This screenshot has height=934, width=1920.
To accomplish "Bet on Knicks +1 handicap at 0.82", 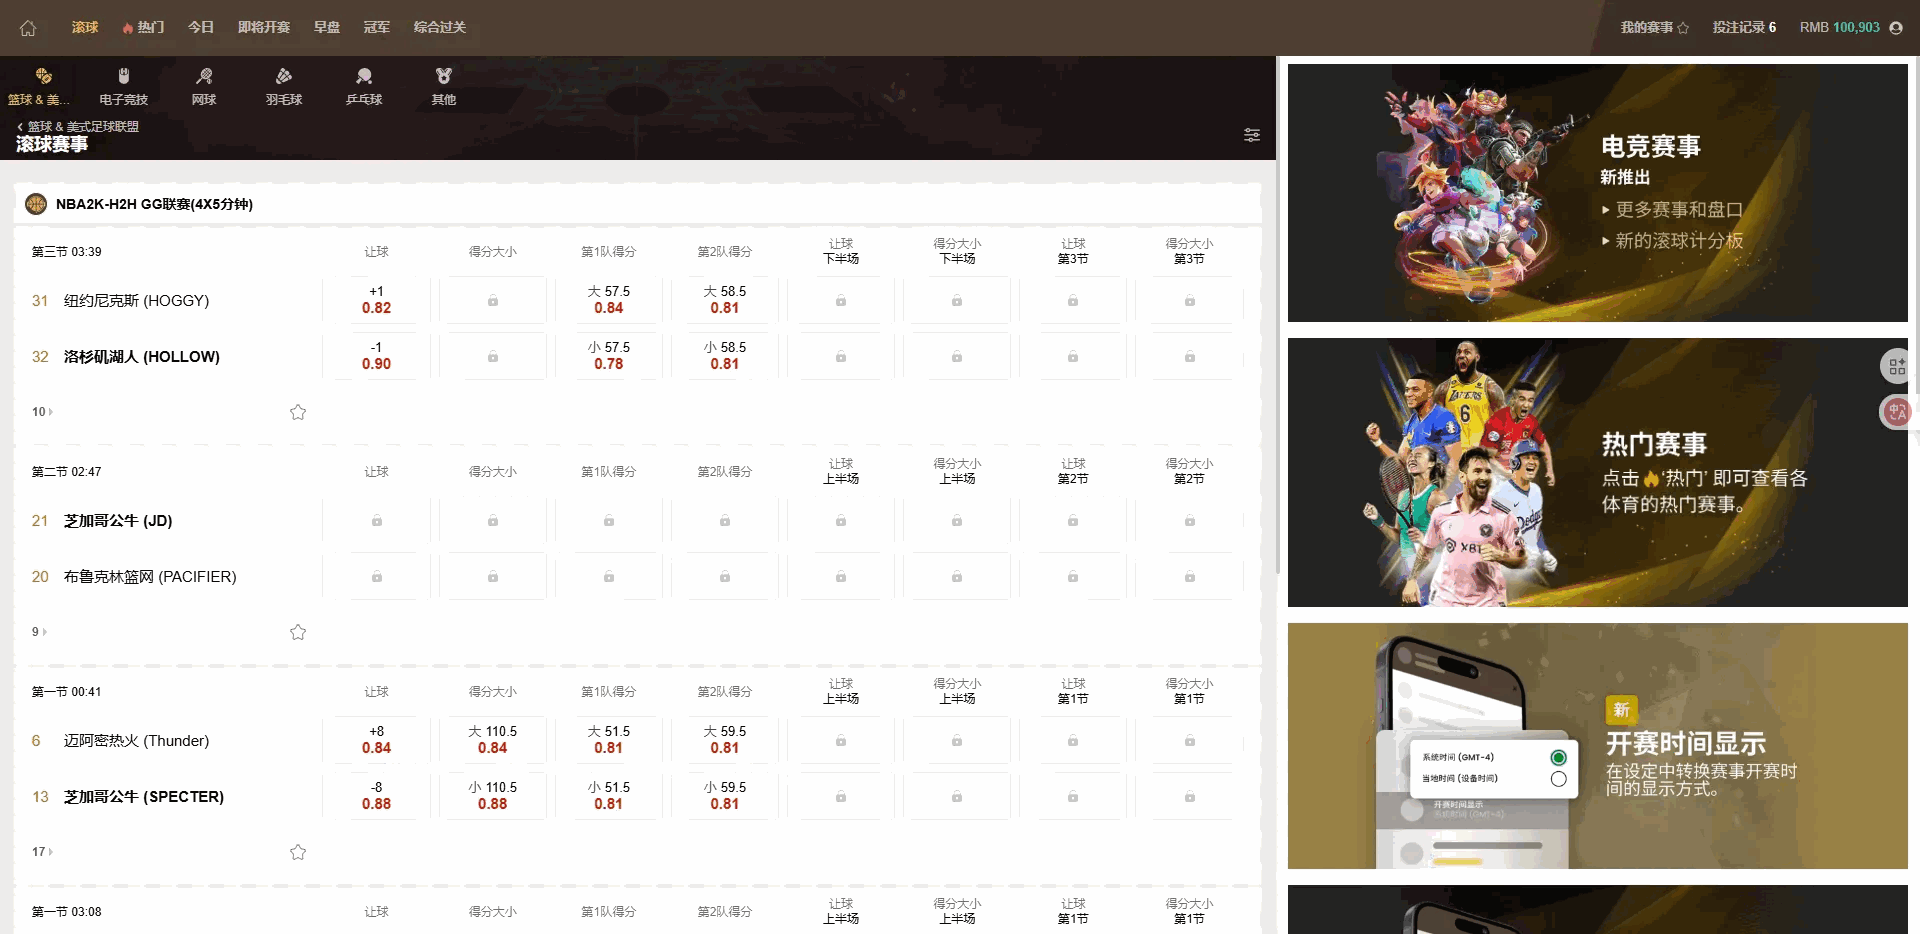I will pyautogui.click(x=376, y=300).
